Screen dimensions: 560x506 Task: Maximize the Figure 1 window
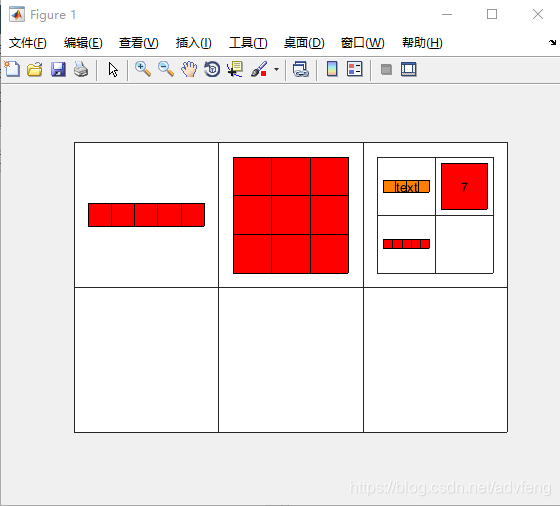point(492,14)
